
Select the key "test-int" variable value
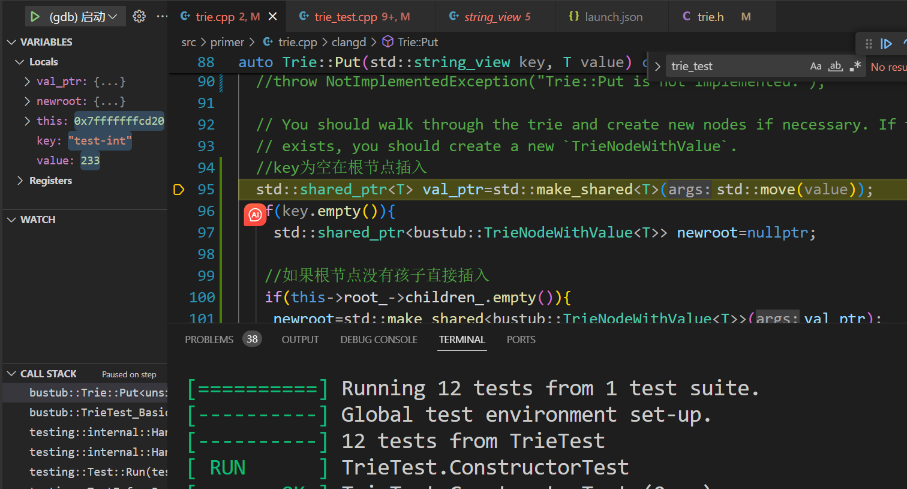click(x=100, y=141)
